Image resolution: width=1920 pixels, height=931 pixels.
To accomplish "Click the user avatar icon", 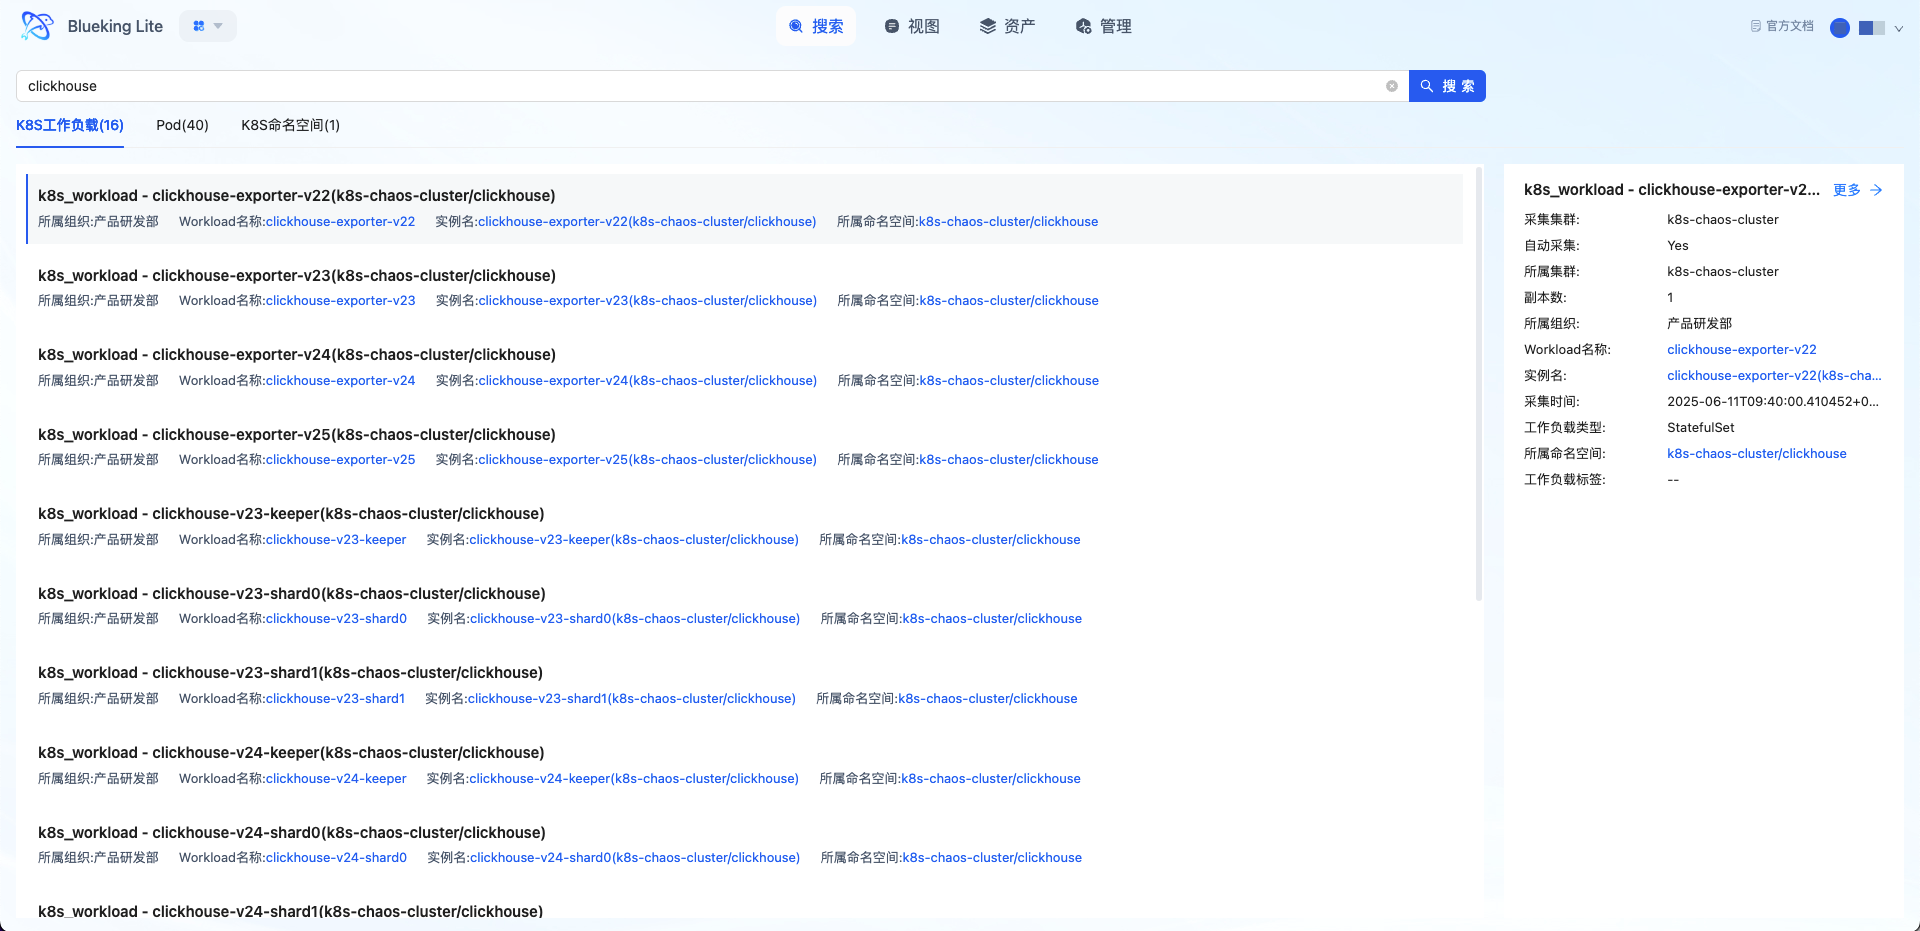I will 1840,28.
